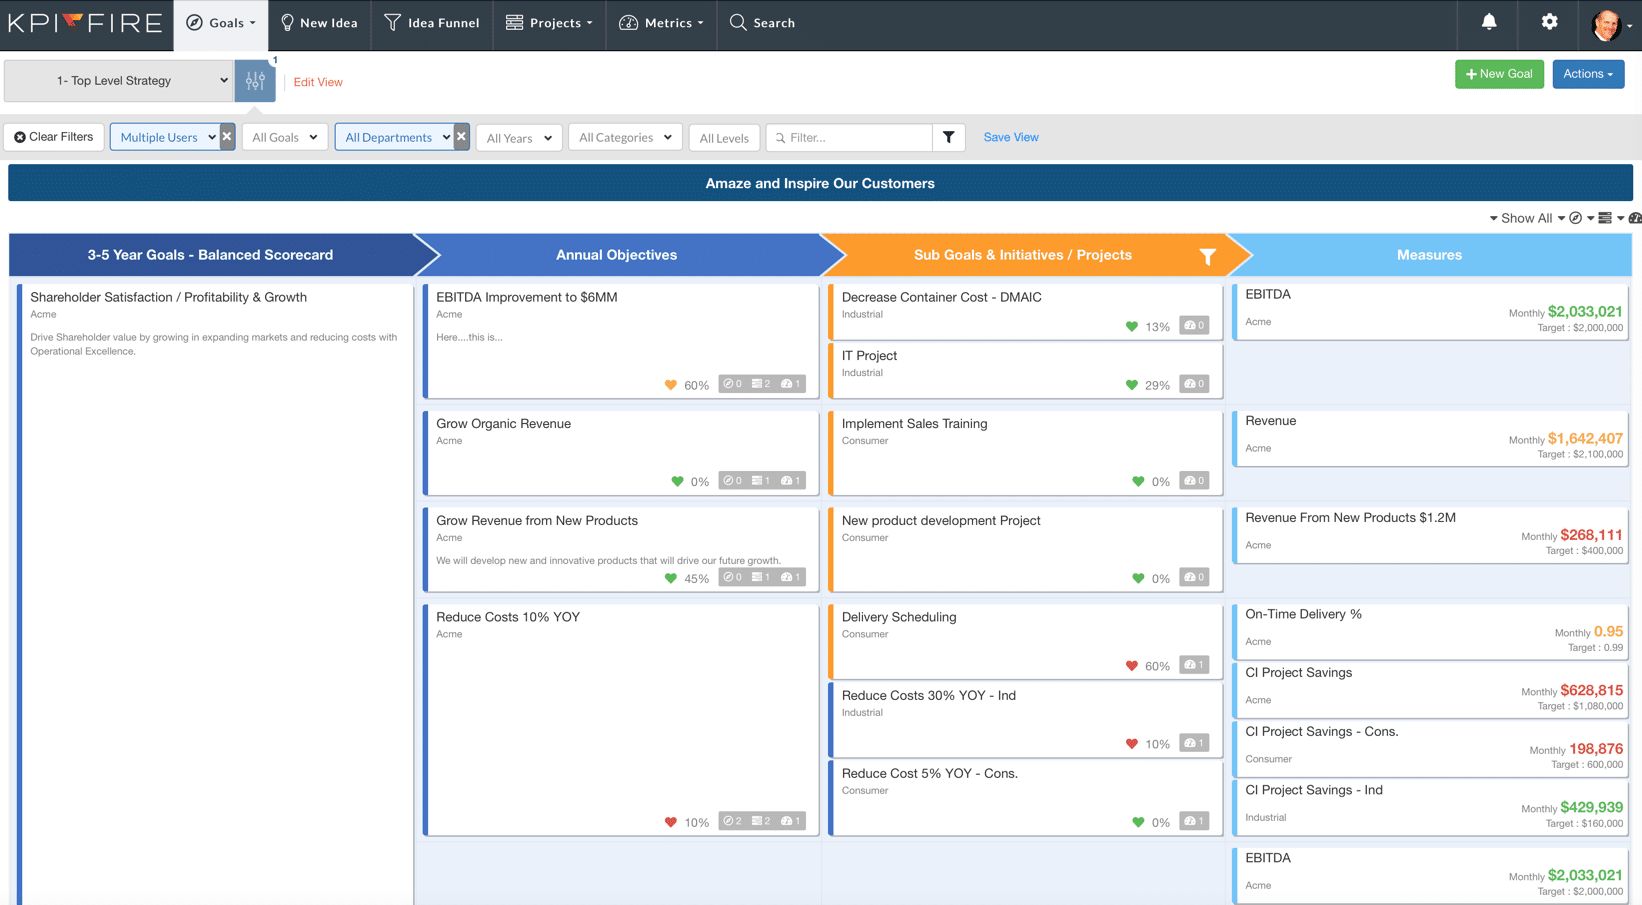Viewport: 1642px width, 905px height.
Task: Click projects count icon on Grow Organic Revenue
Action: (761, 481)
